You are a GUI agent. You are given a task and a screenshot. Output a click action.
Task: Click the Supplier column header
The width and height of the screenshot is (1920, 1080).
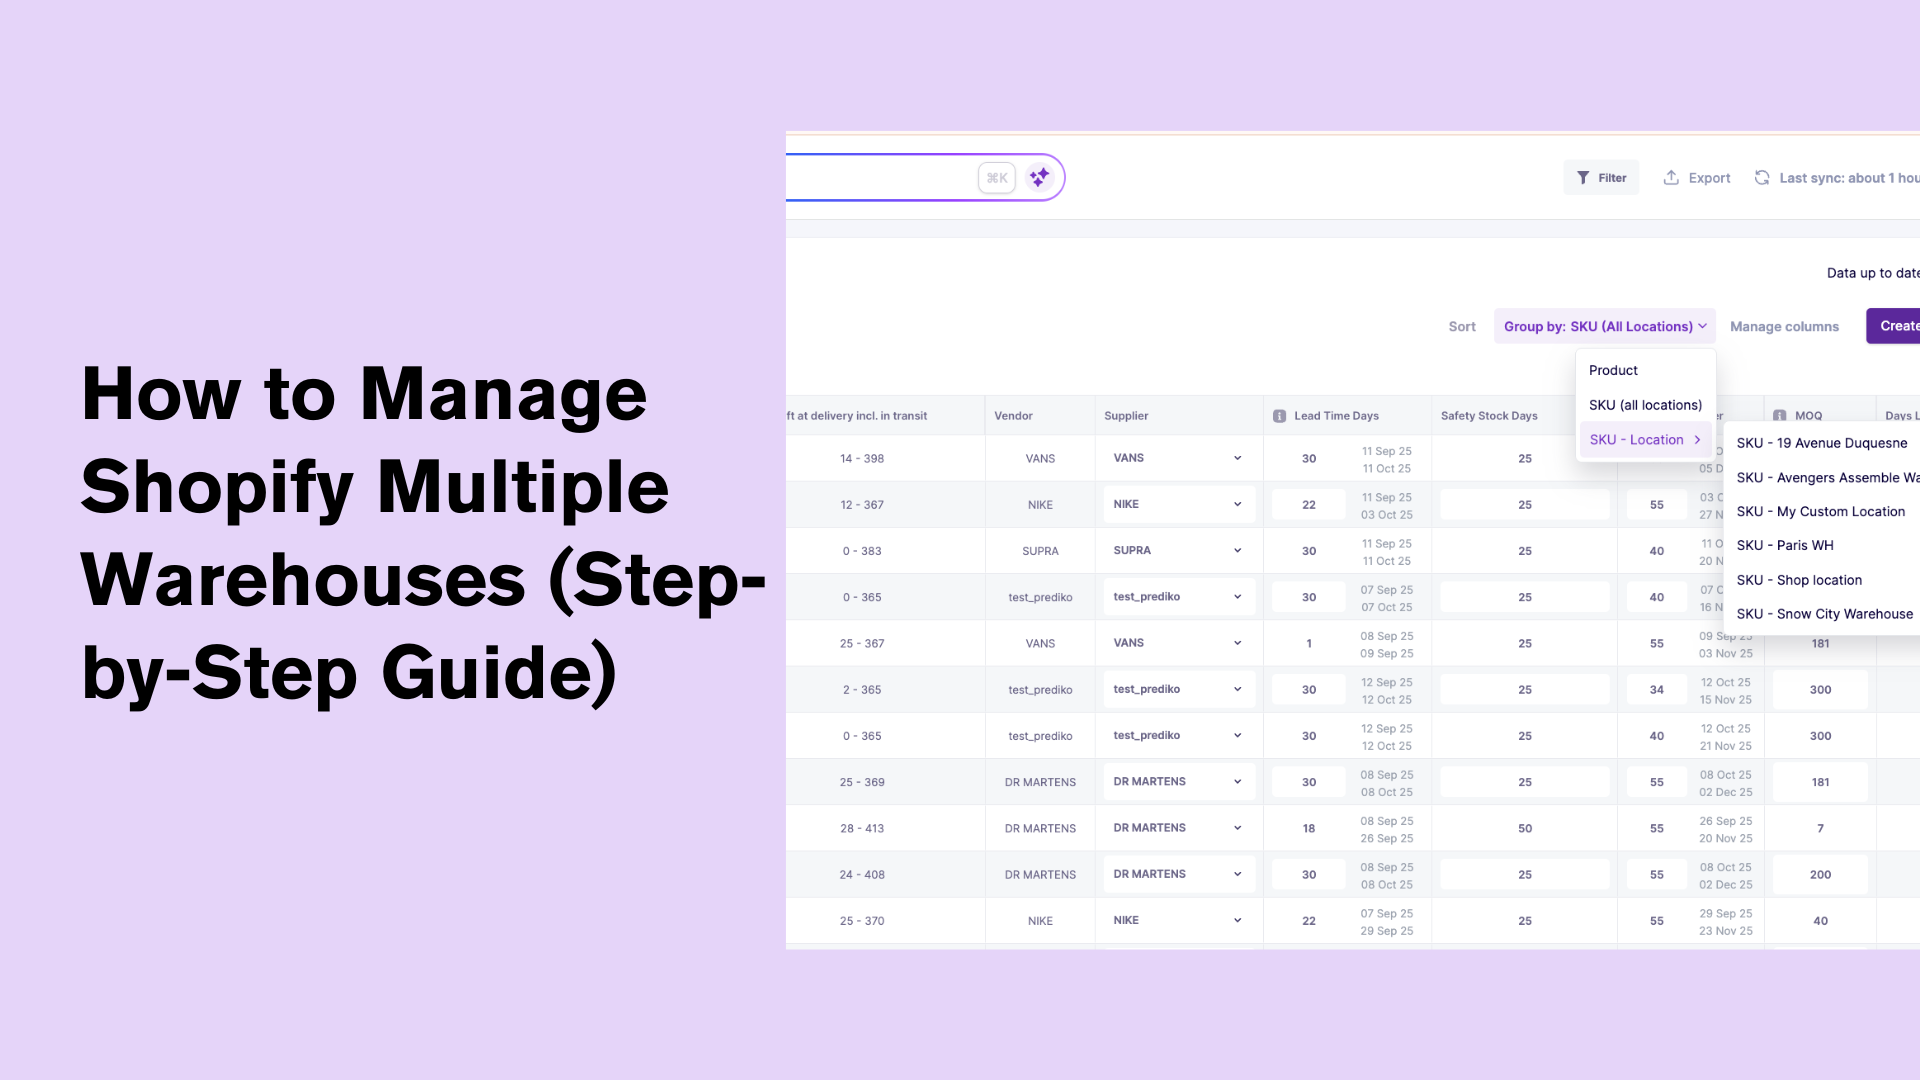pos(1126,416)
